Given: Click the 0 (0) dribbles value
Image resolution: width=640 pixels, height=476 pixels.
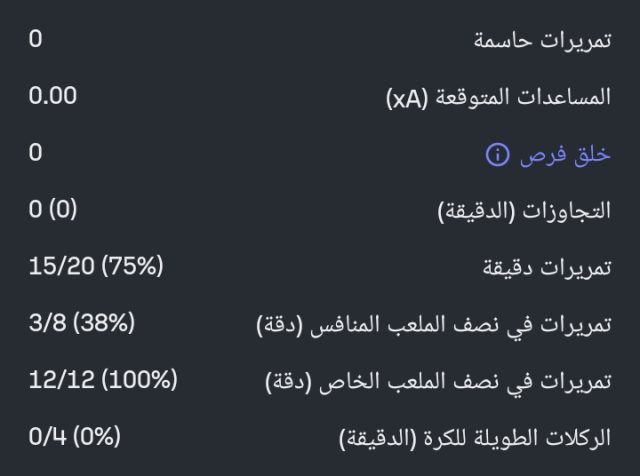Looking at the screenshot, I should coord(52,212).
